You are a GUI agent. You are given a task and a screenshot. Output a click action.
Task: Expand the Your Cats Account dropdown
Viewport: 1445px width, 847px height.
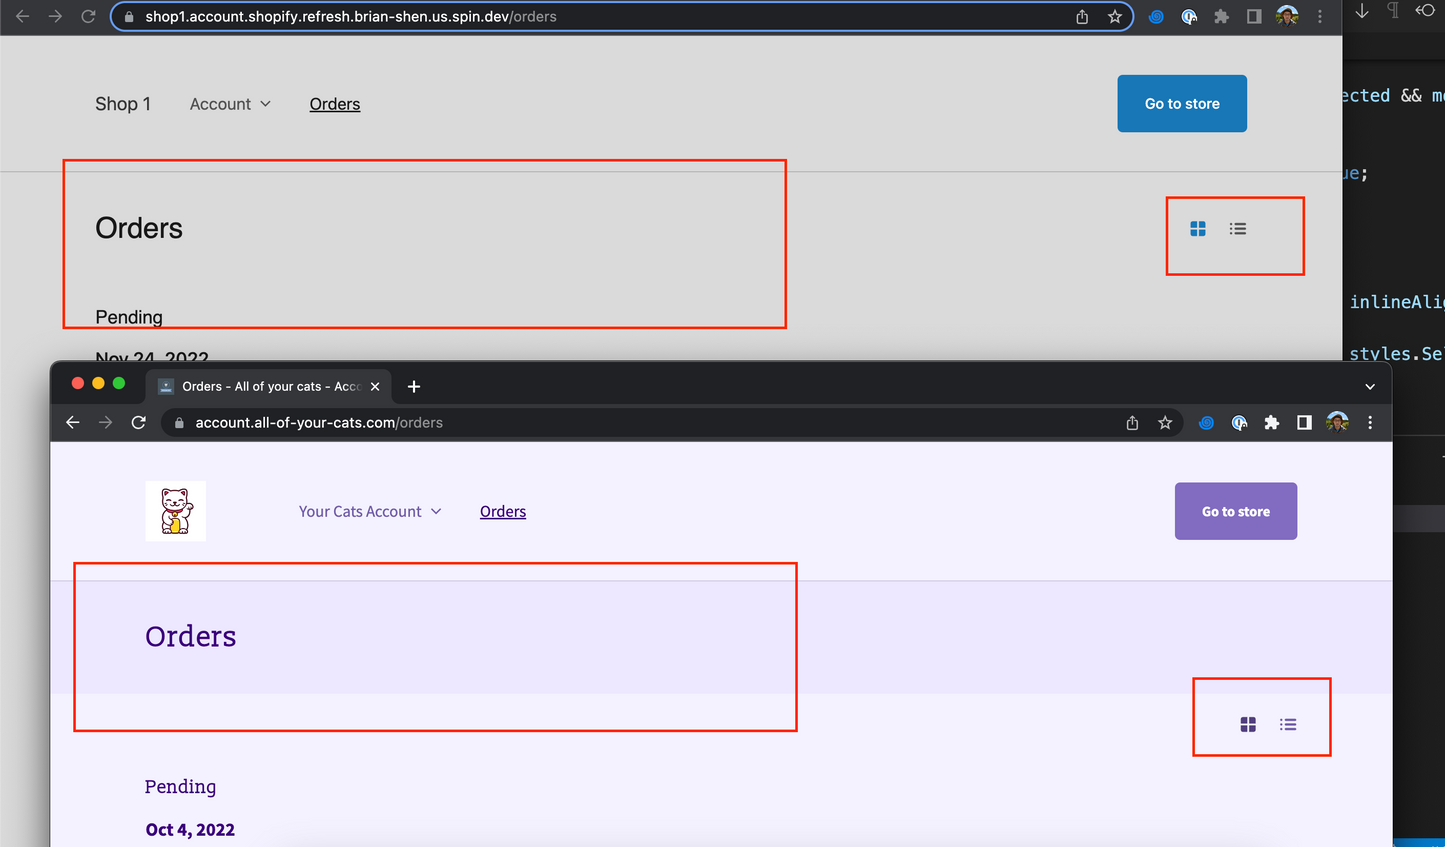click(x=370, y=511)
